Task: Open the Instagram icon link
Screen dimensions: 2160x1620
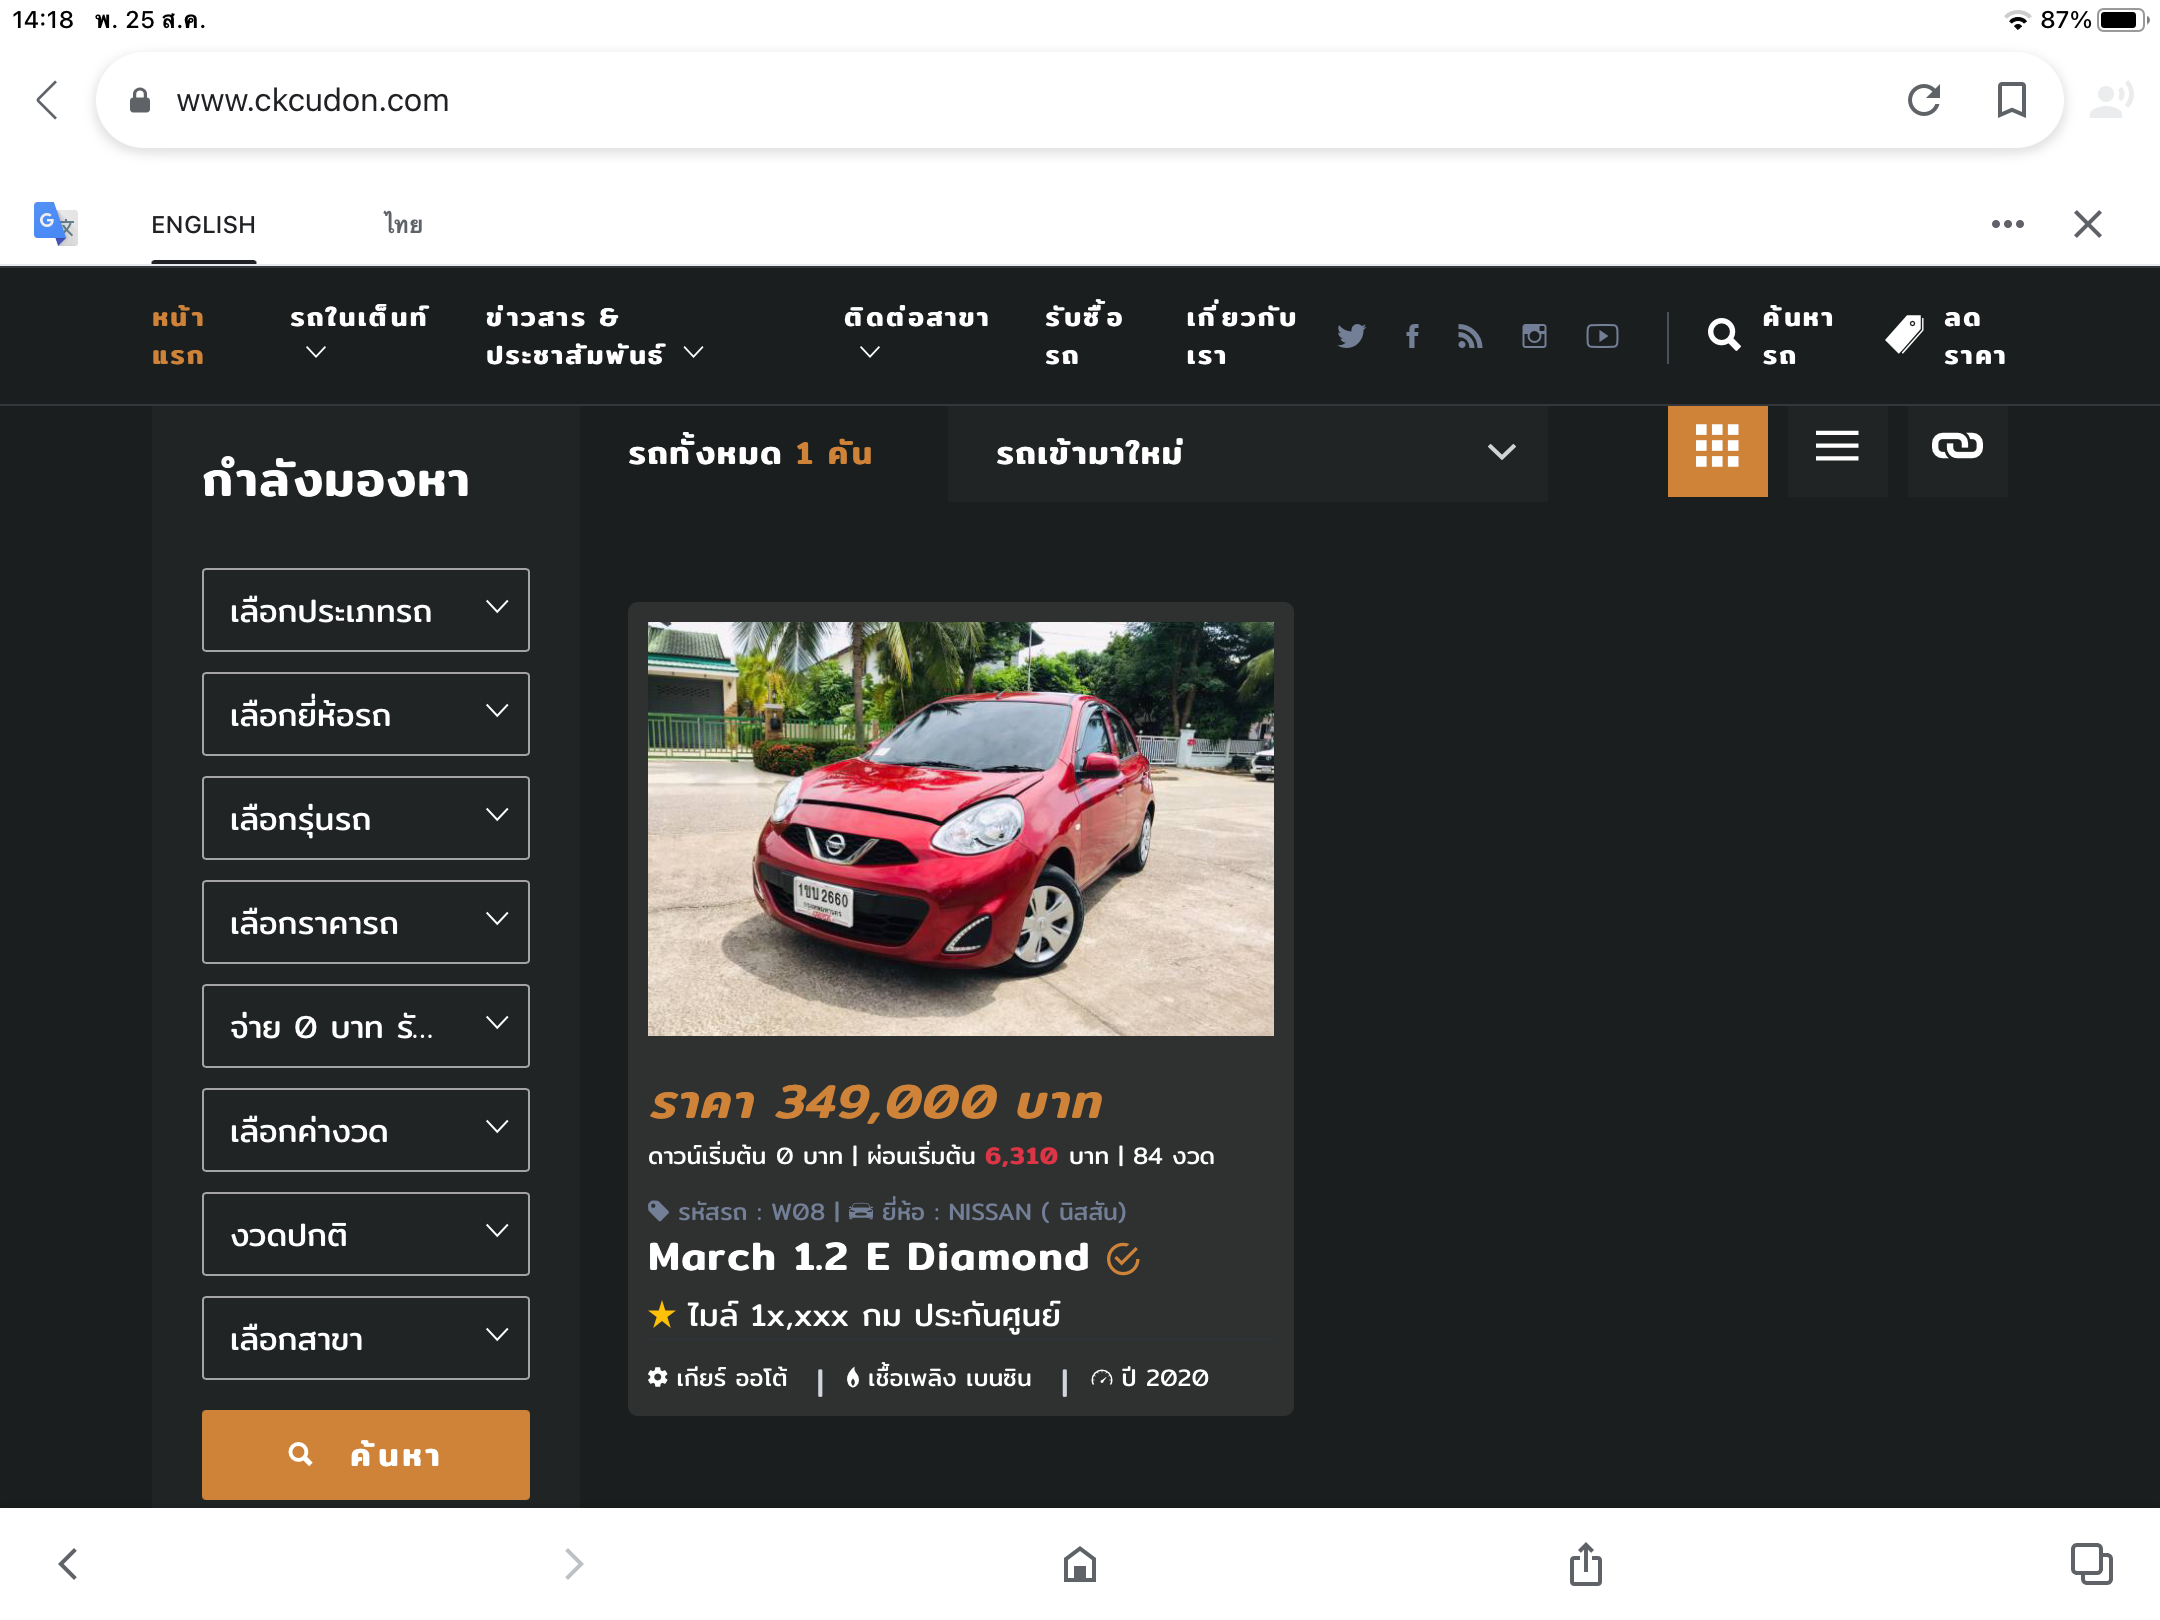Action: pos(1534,336)
